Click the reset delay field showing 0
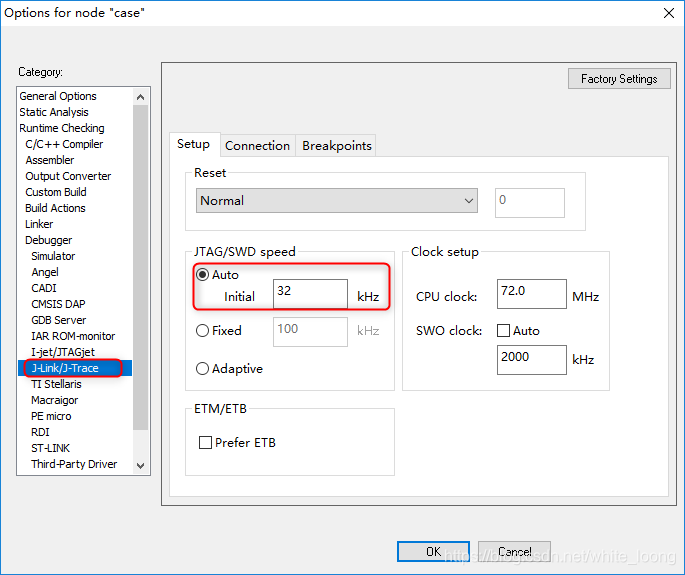The image size is (685, 575). 529,203
